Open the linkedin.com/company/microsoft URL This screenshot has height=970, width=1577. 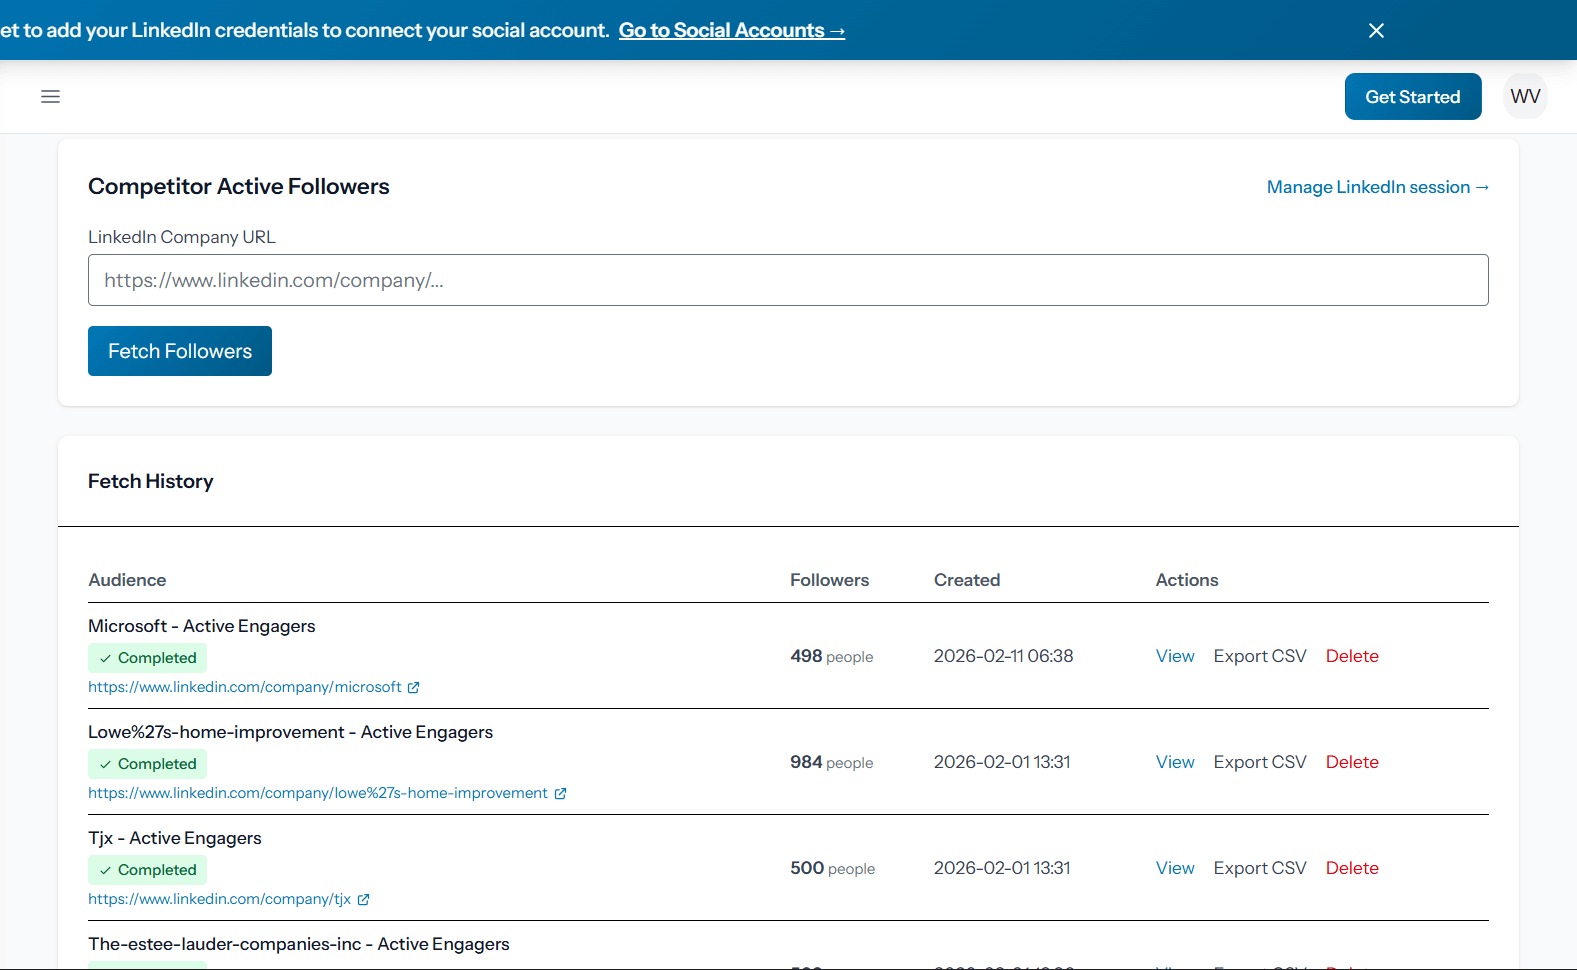(244, 687)
